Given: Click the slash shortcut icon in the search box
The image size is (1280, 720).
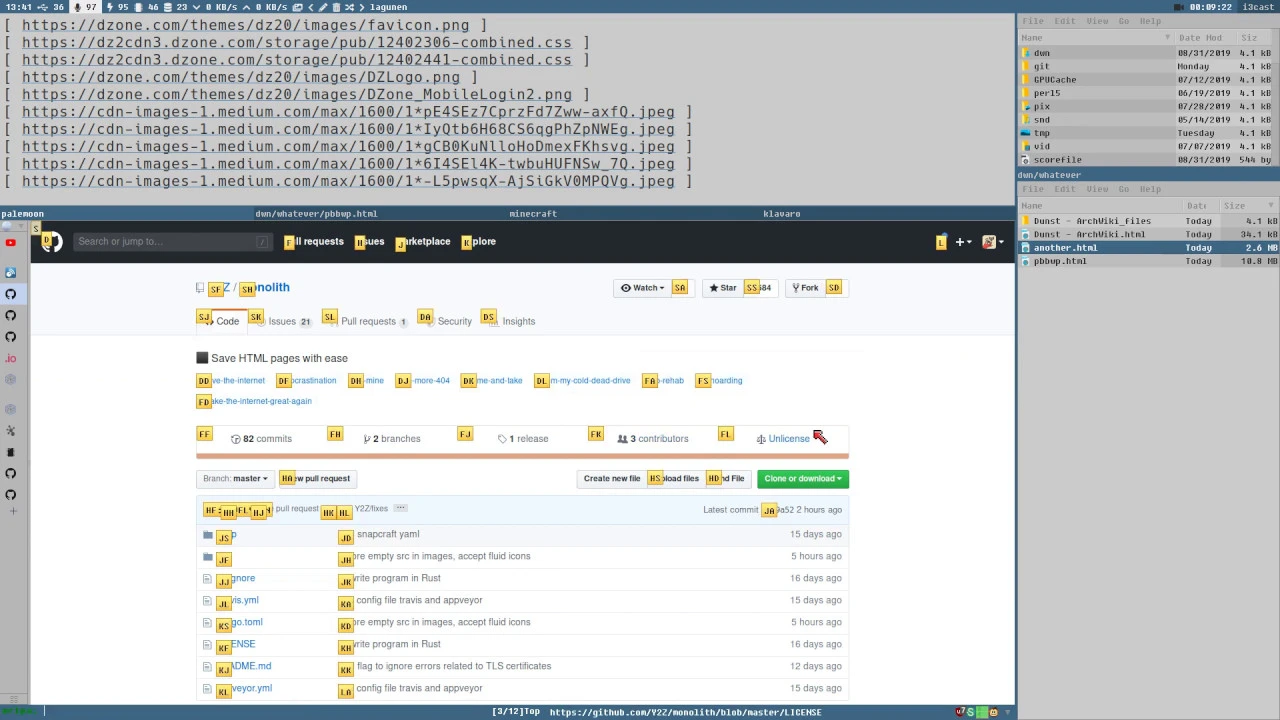Looking at the screenshot, I should coord(262,242).
